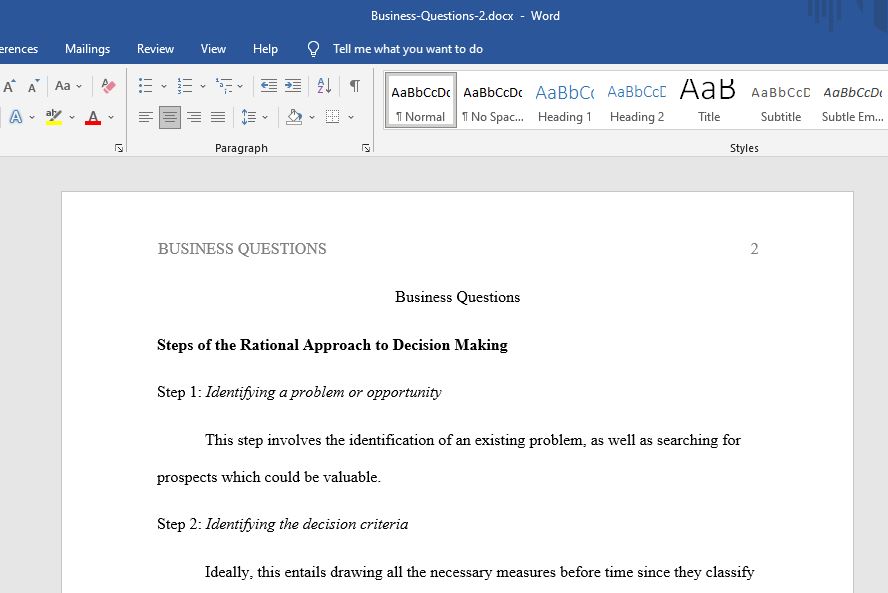The width and height of the screenshot is (888, 593).
Task: Click the Multilevel List icon
Action: point(224,86)
